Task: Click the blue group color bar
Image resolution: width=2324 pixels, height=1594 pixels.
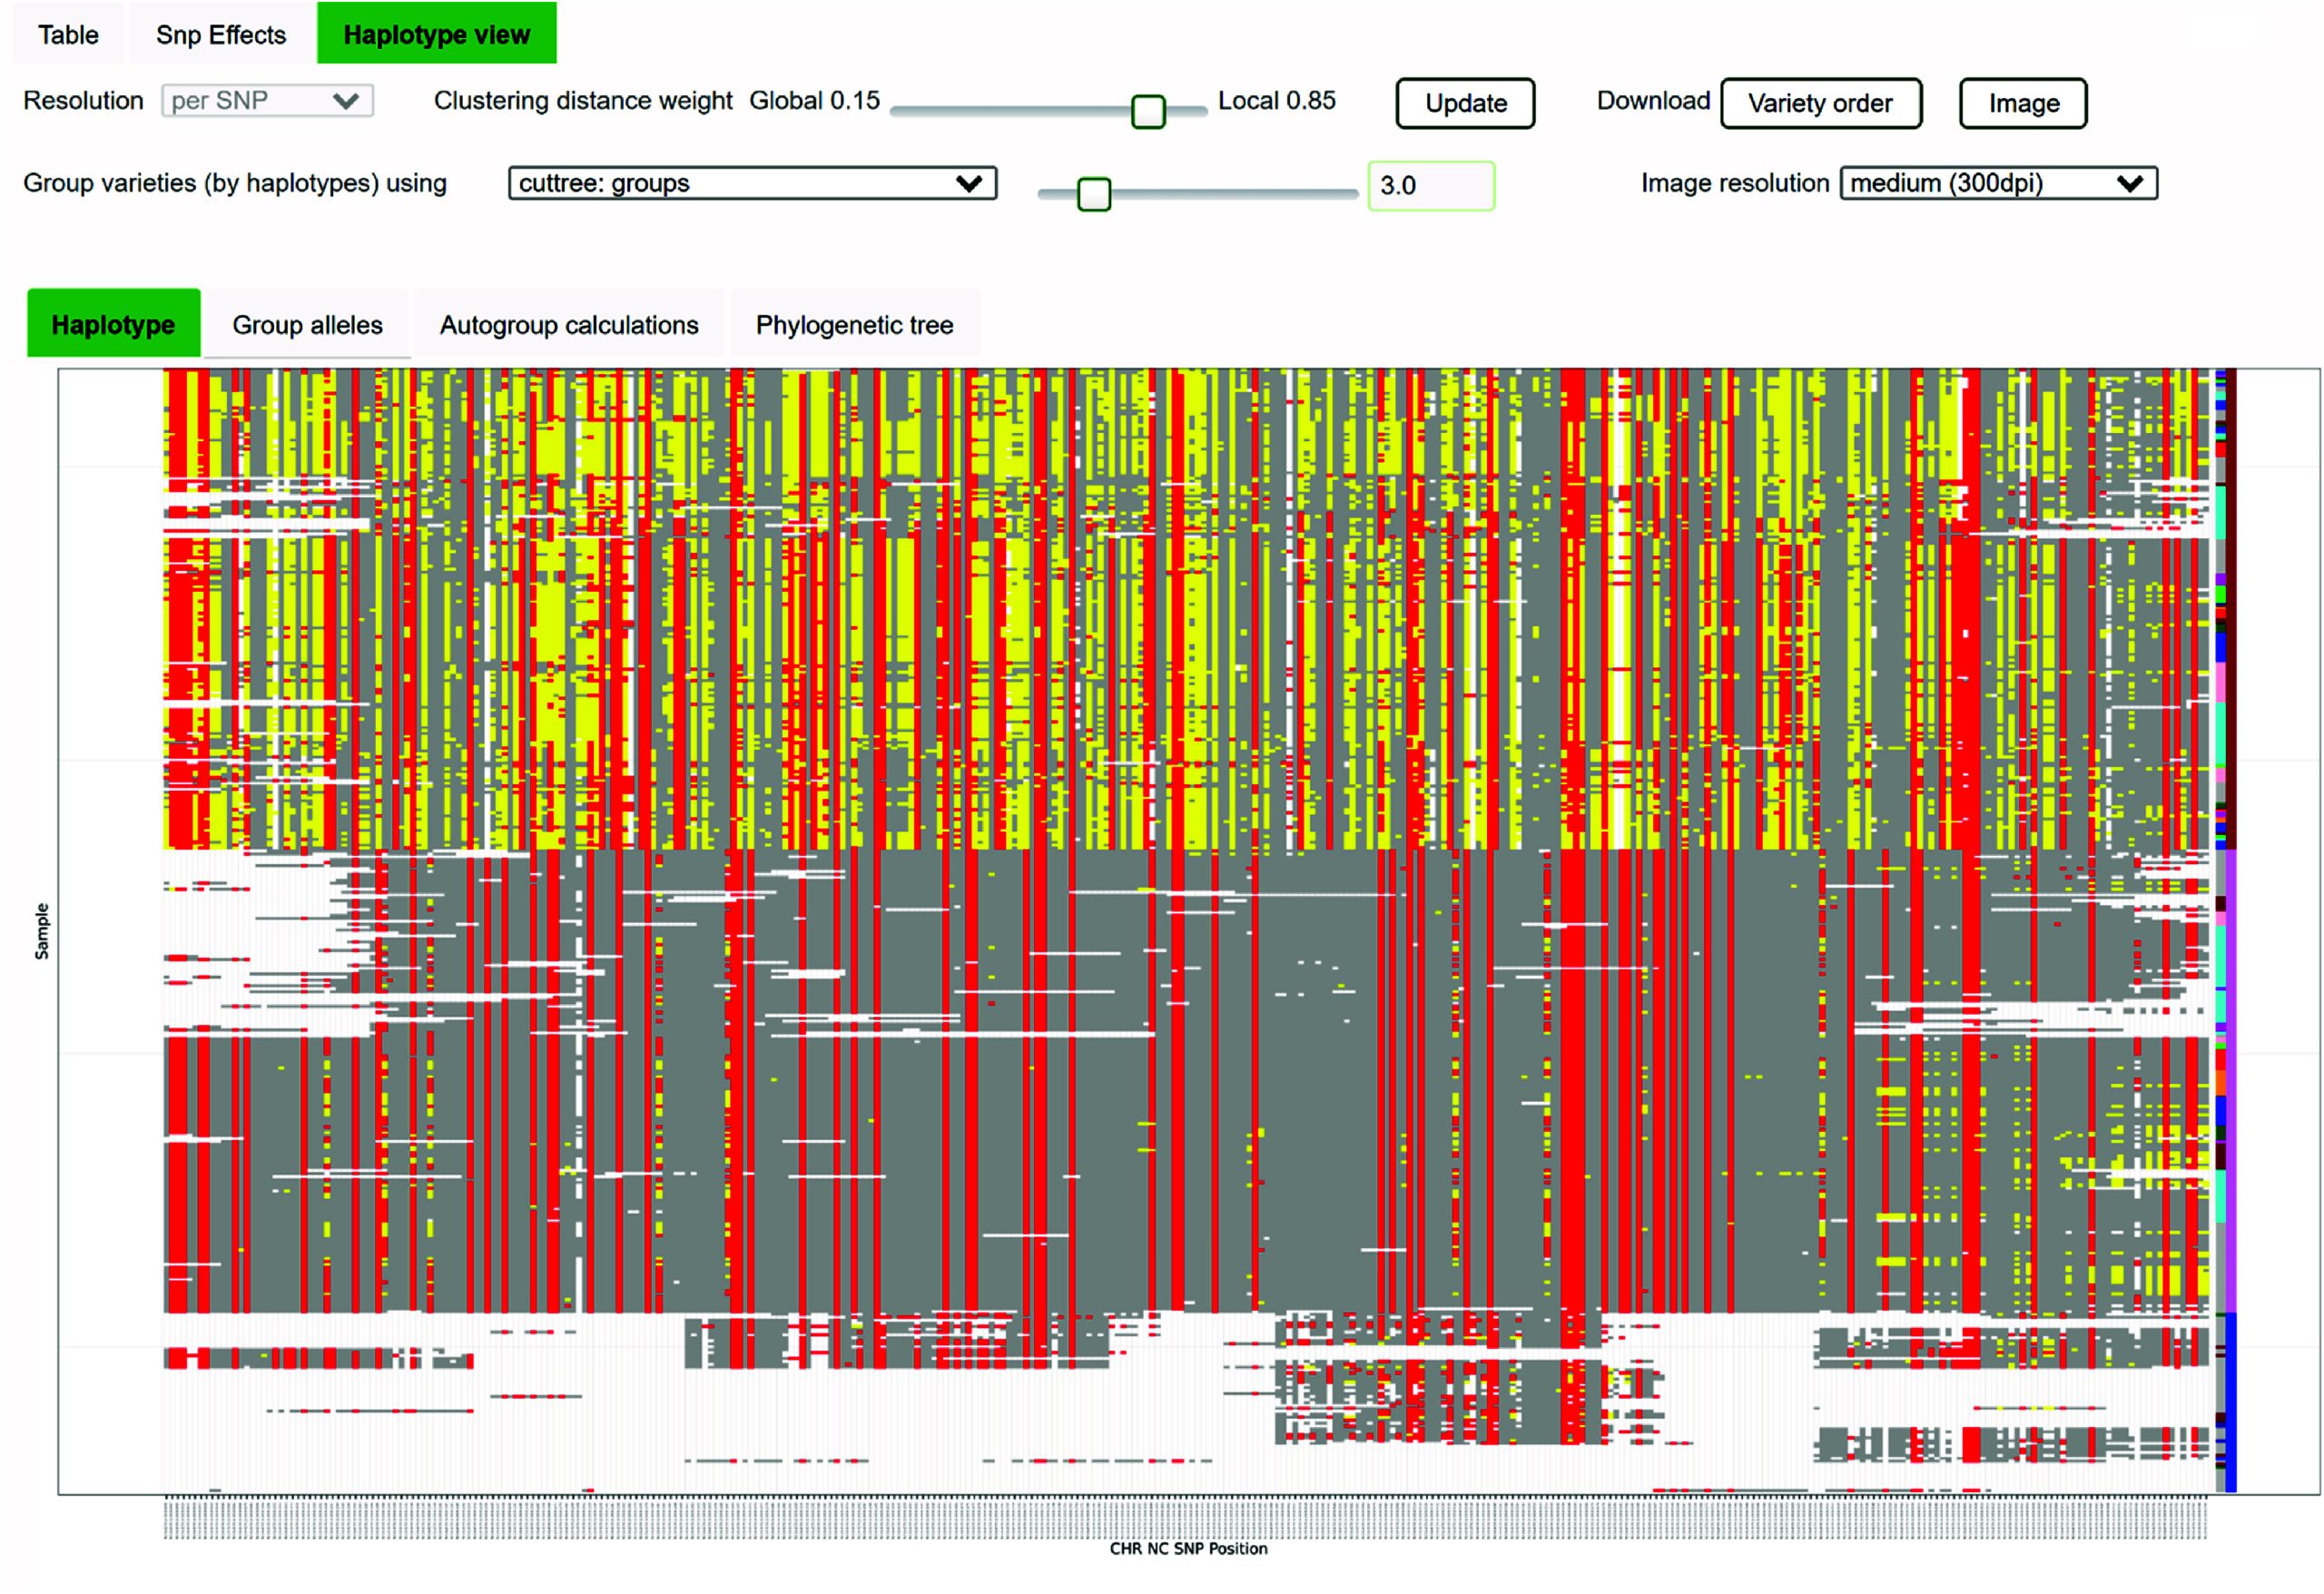Action: click(x=2231, y=1400)
